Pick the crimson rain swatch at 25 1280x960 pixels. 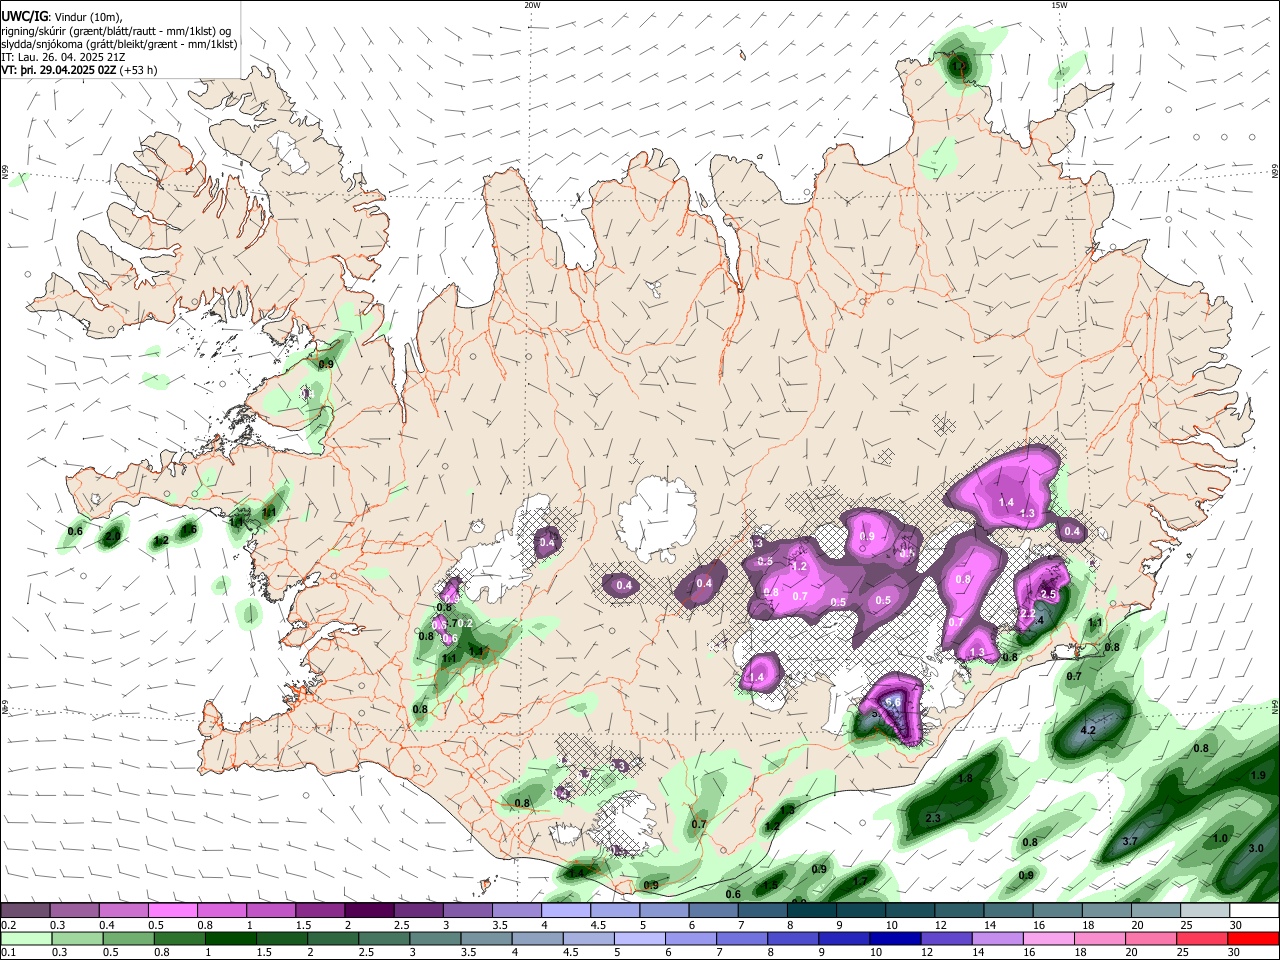coord(1202,938)
